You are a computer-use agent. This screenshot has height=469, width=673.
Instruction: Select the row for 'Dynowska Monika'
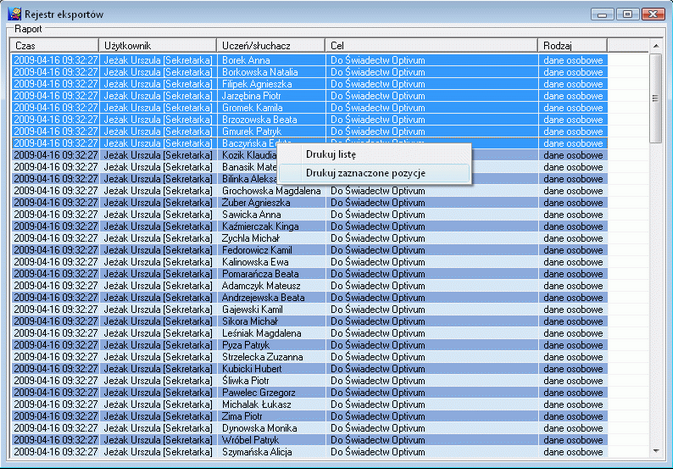point(309,428)
